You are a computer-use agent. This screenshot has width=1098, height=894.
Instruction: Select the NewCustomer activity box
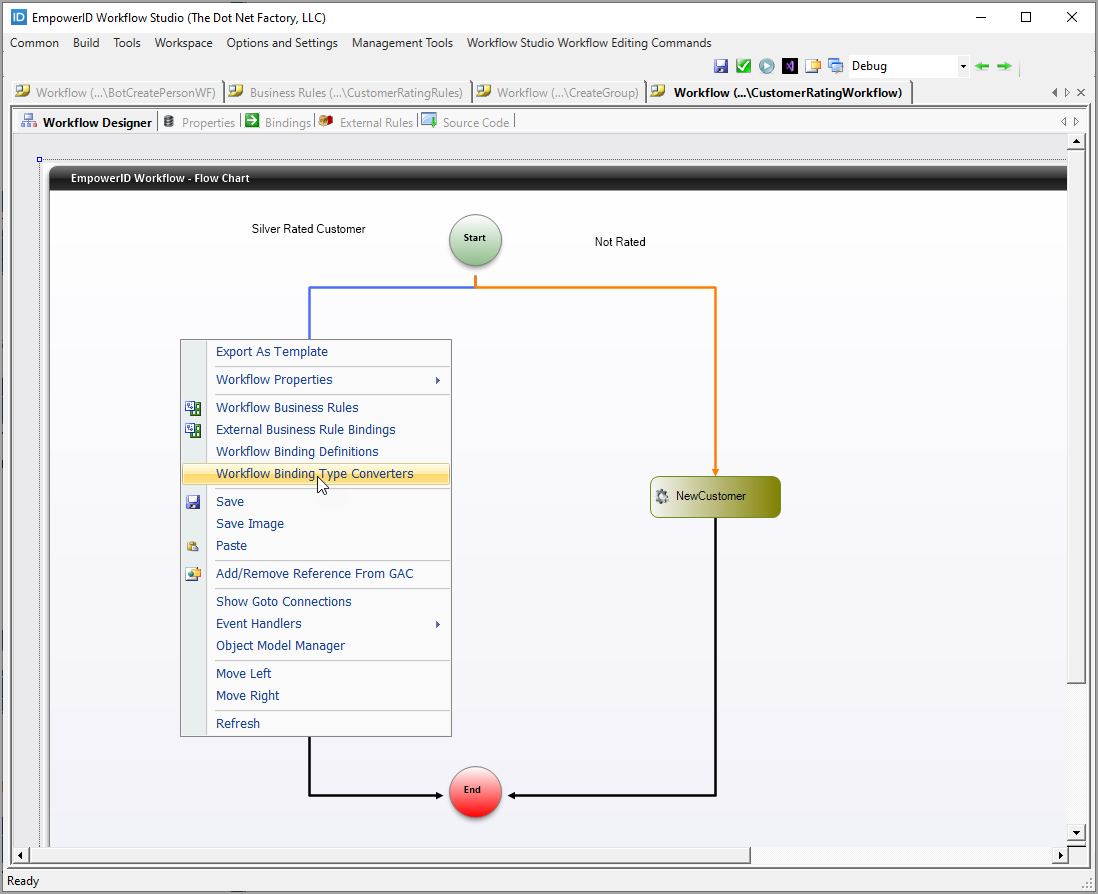coord(715,497)
